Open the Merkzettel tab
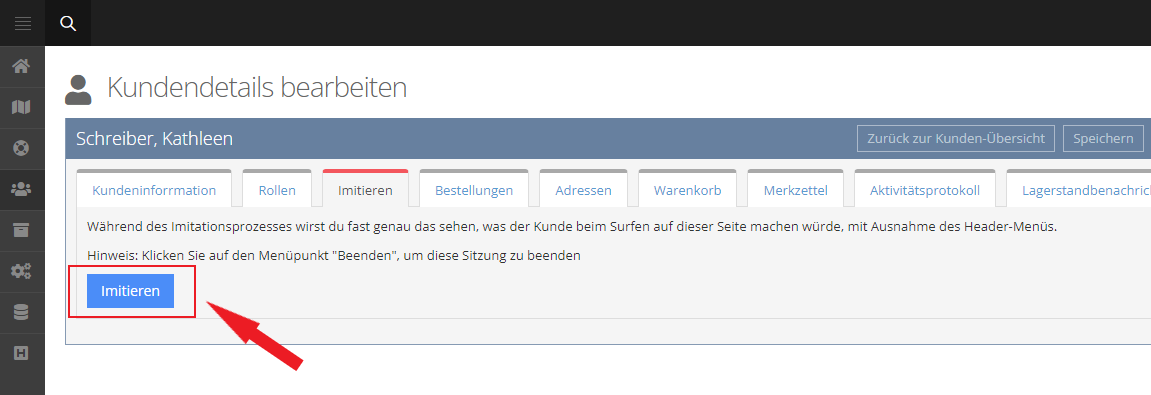This screenshot has width=1151, height=395. (x=796, y=189)
